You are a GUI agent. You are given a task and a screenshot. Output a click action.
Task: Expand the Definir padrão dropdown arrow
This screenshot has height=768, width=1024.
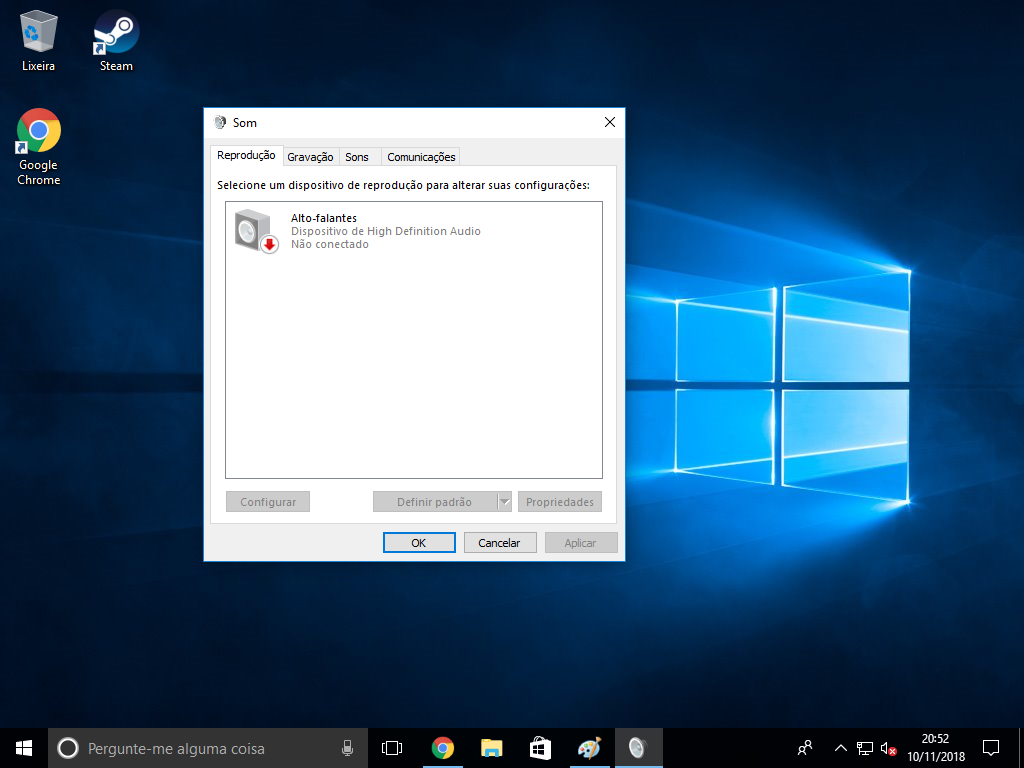[x=505, y=502]
